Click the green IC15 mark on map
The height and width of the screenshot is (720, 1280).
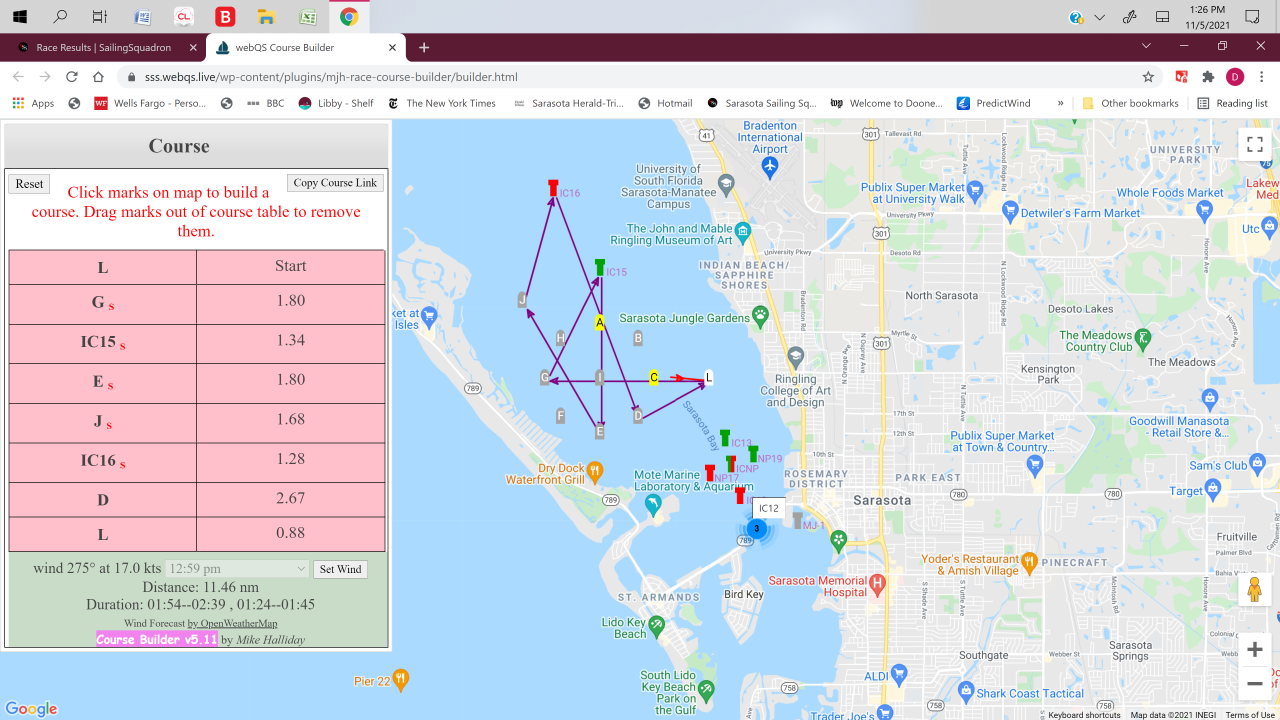click(600, 267)
